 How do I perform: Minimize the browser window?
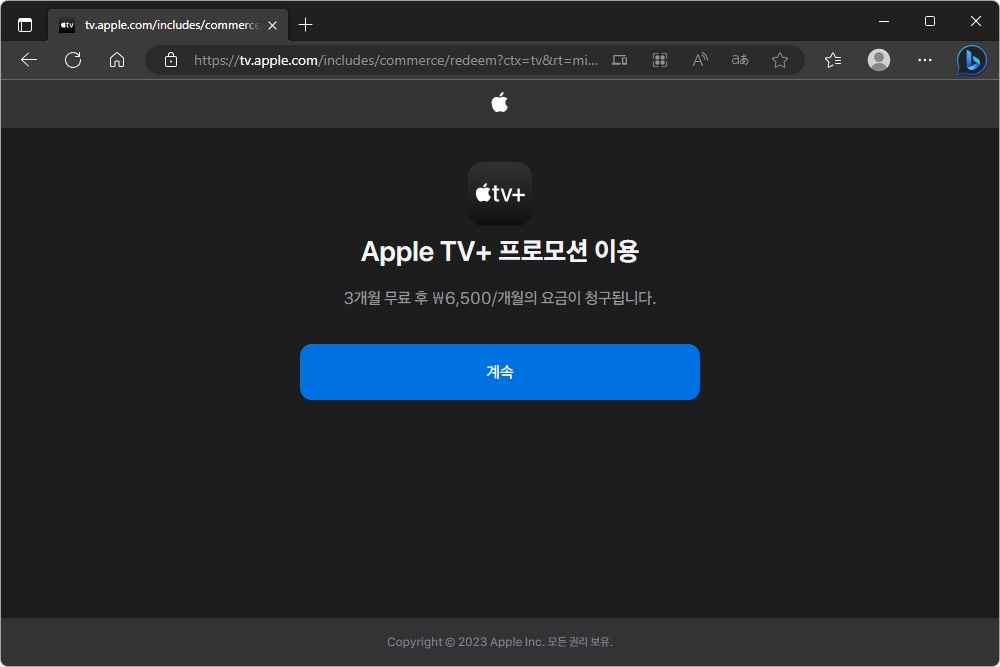click(x=883, y=21)
